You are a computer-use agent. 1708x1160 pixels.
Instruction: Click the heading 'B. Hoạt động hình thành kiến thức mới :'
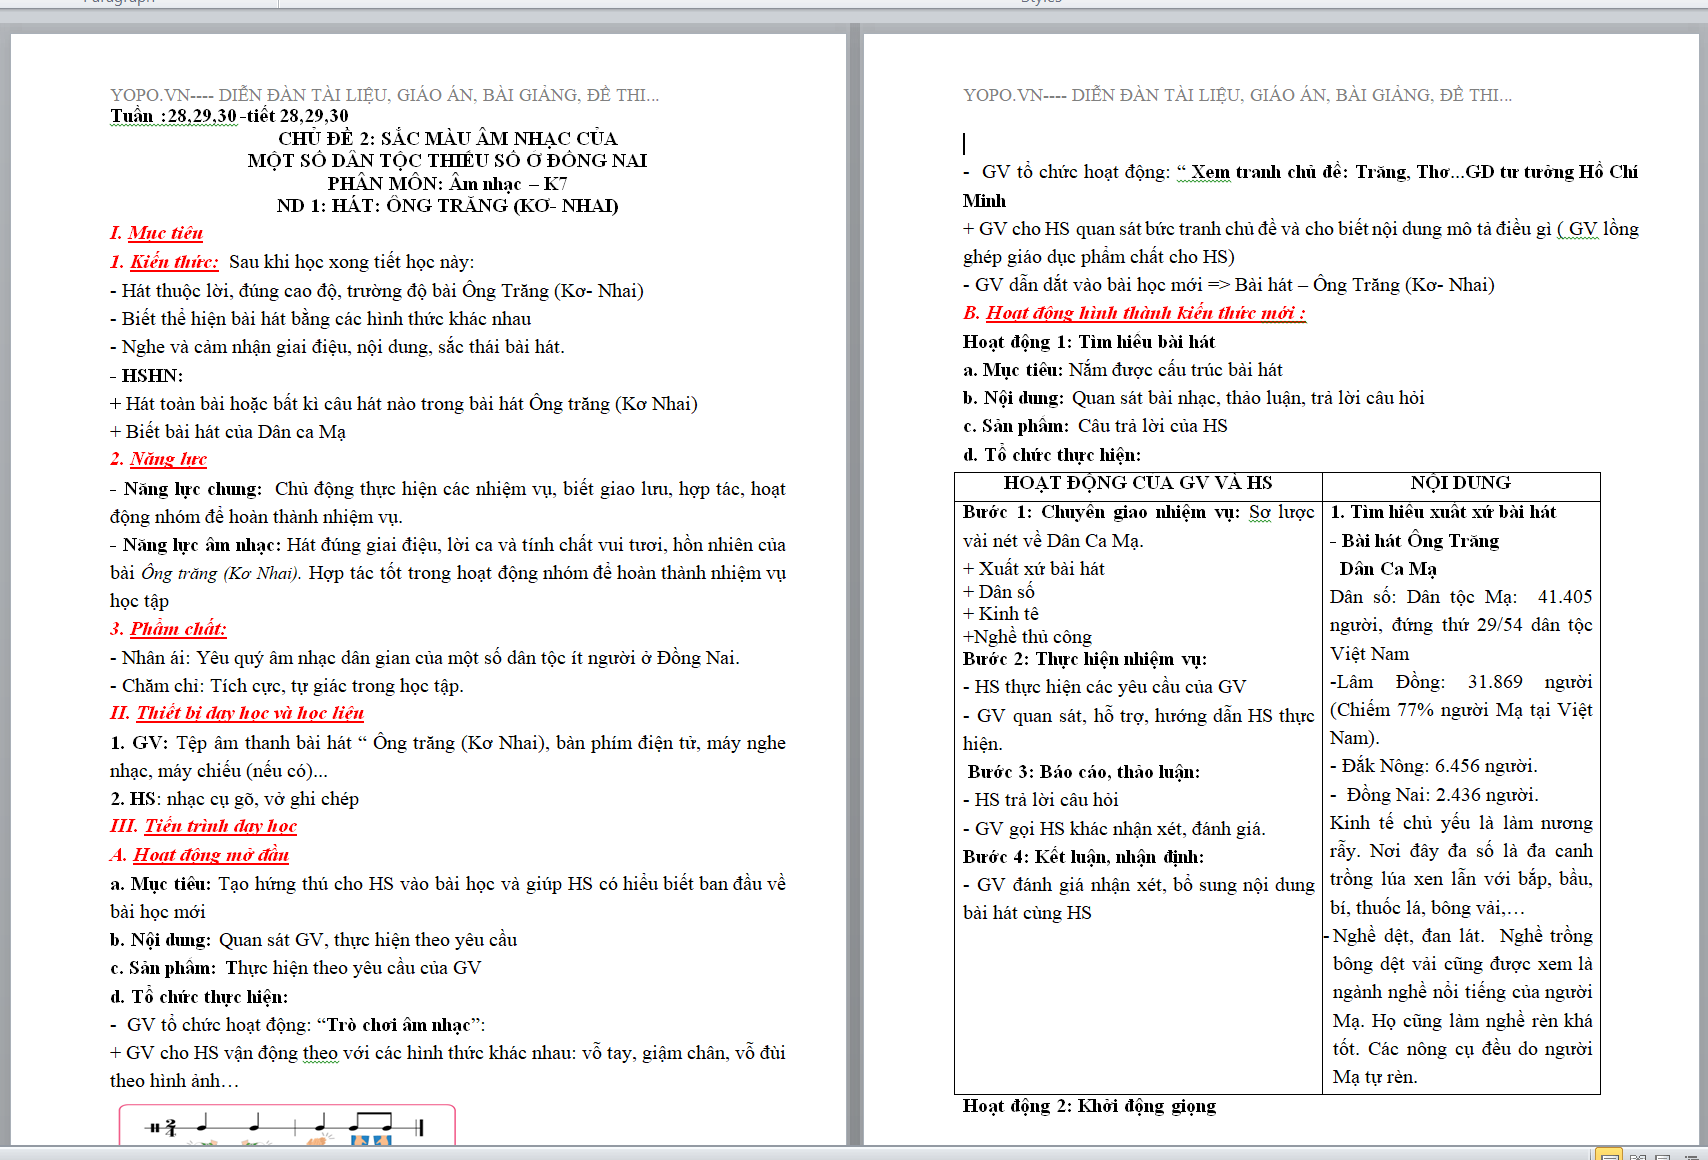click(1134, 313)
